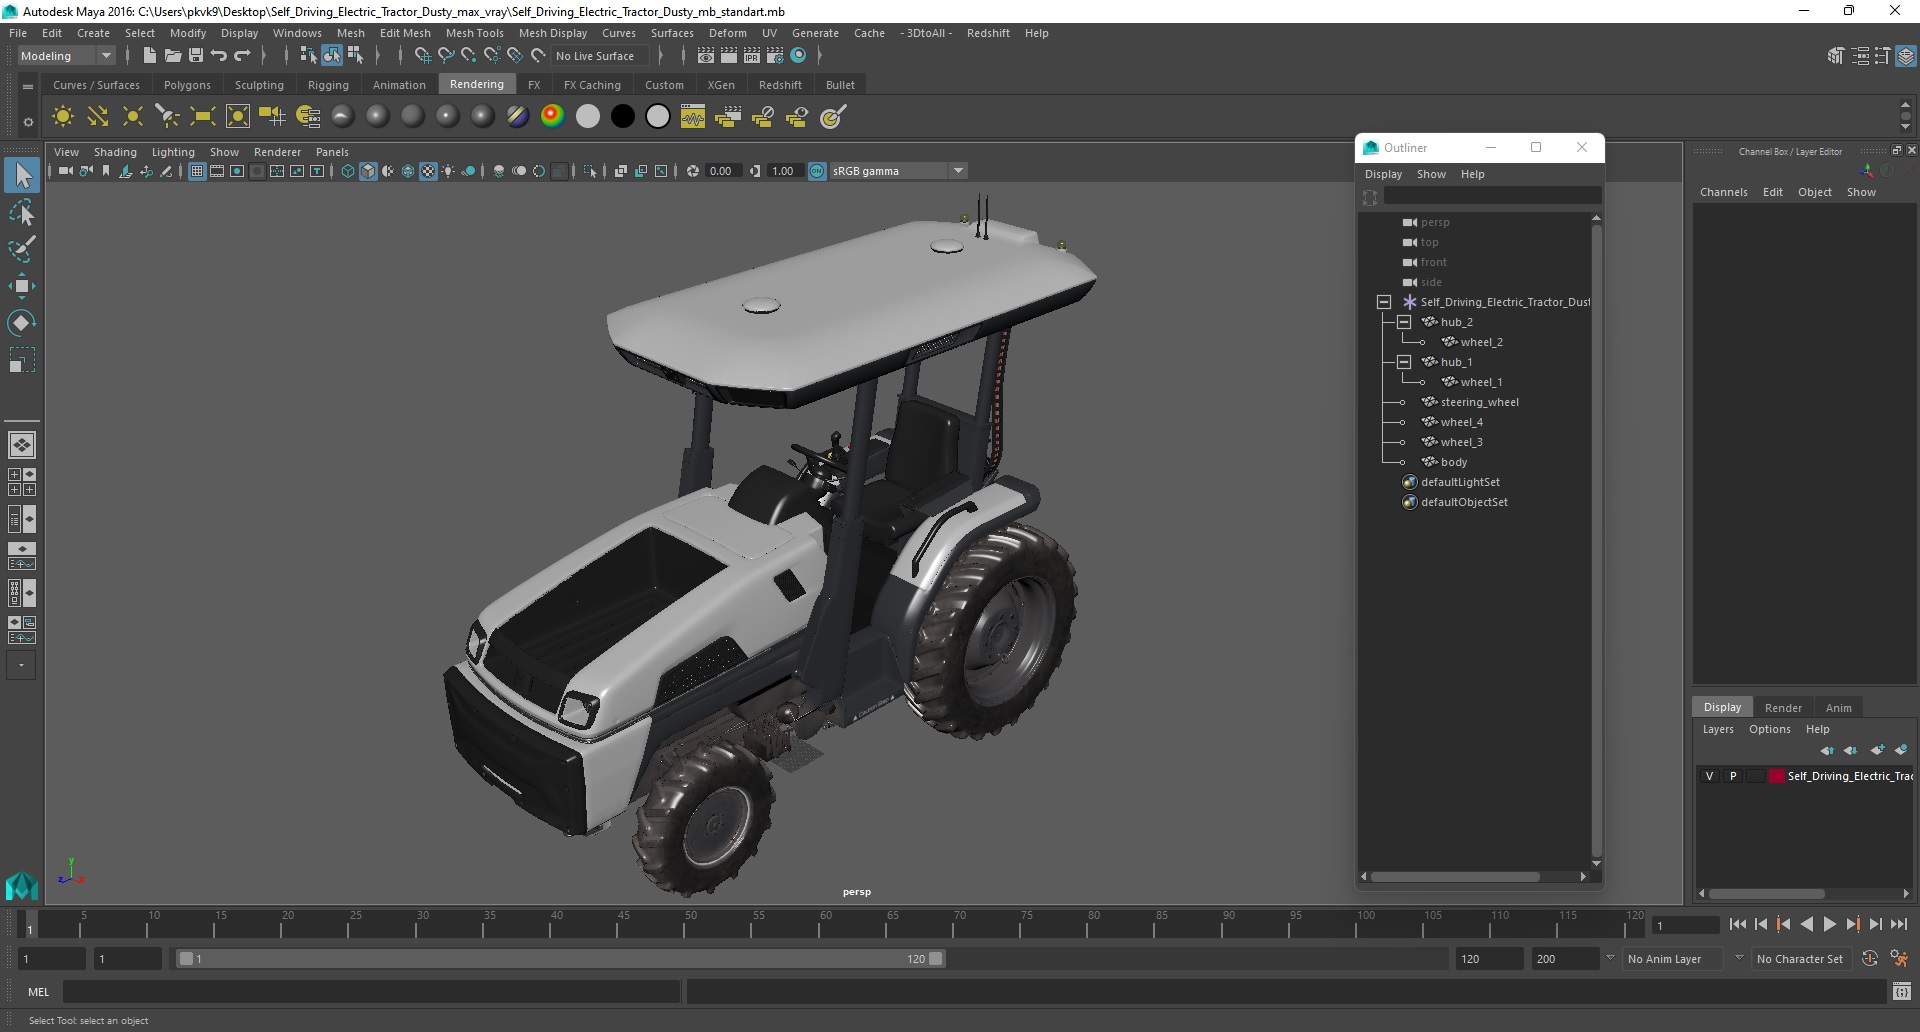Toggle textured display checker icon
The image size is (1920, 1032).
(x=428, y=171)
